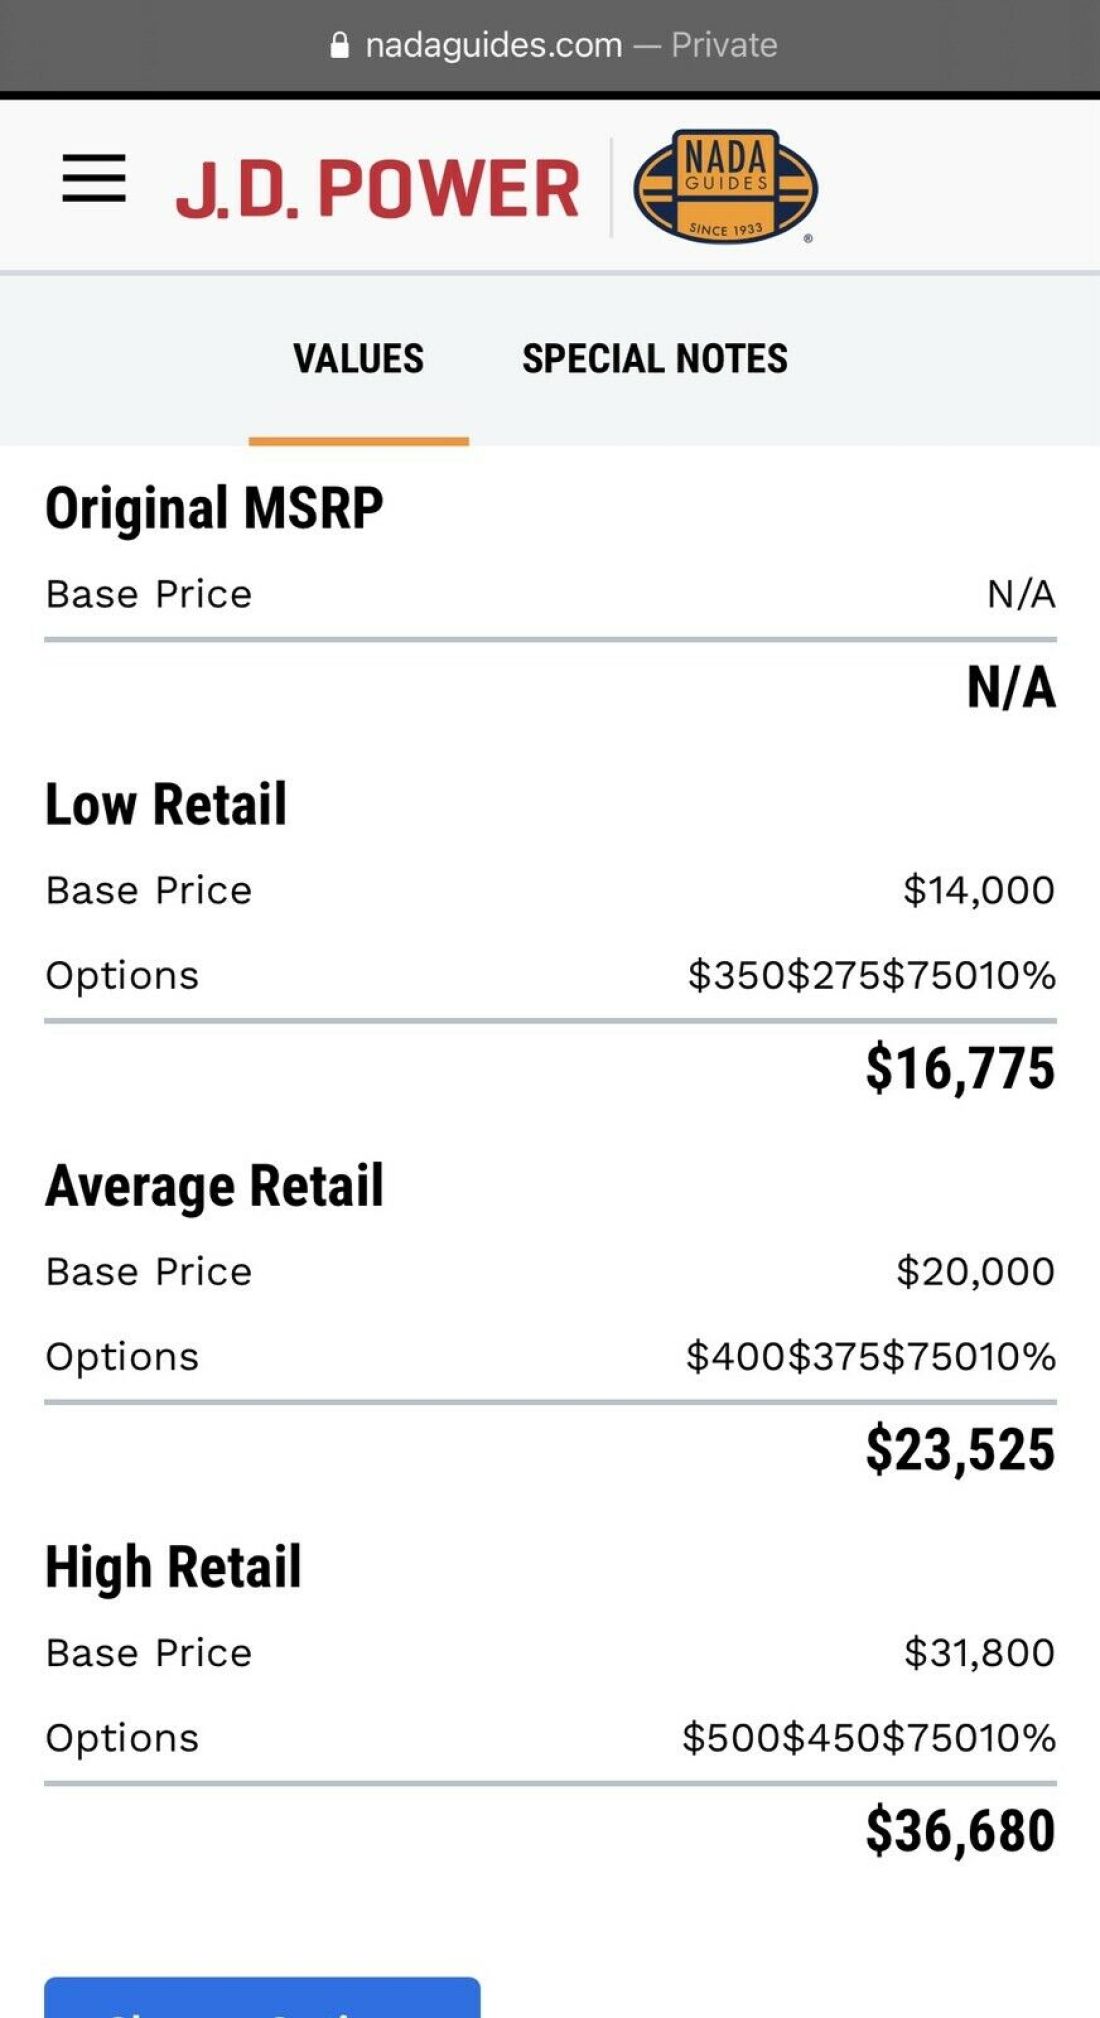Click the $31,800 base price value

coord(979,1653)
